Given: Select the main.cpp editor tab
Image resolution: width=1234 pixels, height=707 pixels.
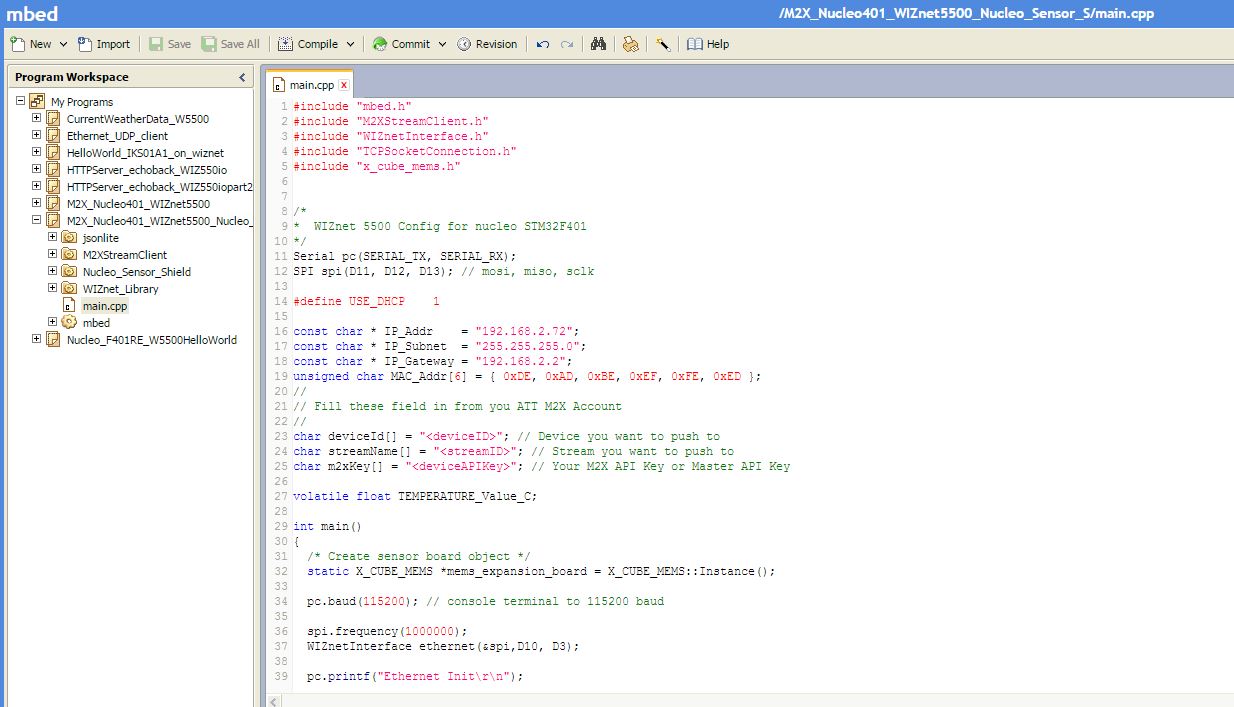Looking at the screenshot, I should coord(310,85).
